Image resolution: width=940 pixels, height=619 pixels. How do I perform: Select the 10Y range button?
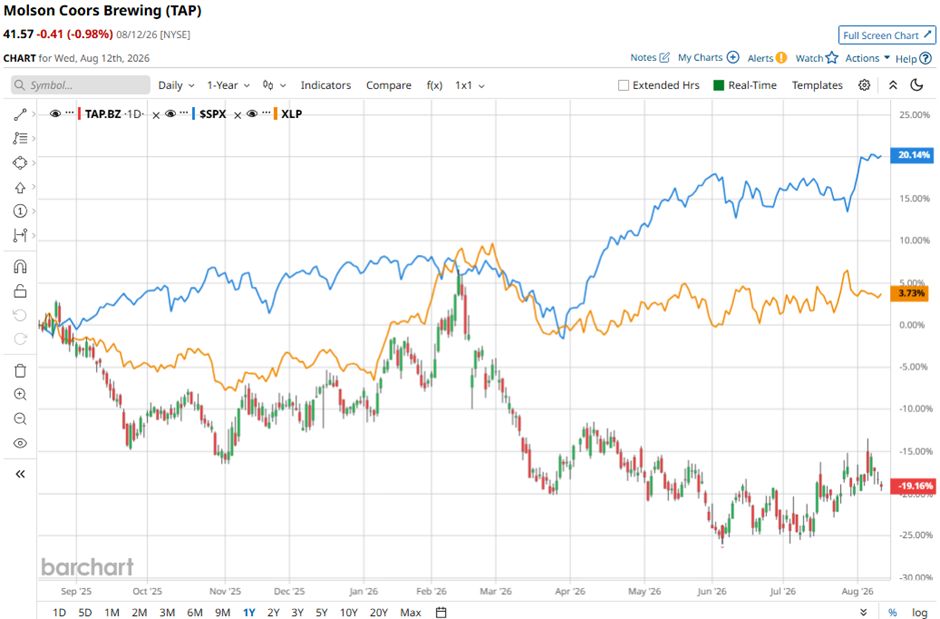pos(349,612)
